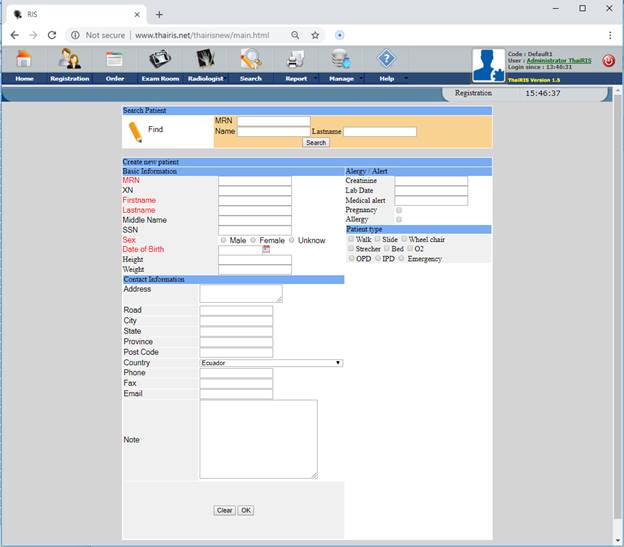The width and height of the screenshot is (624, 547).
Task: Expand the Report menu dropdown arrow
Action: pos(316,78)
